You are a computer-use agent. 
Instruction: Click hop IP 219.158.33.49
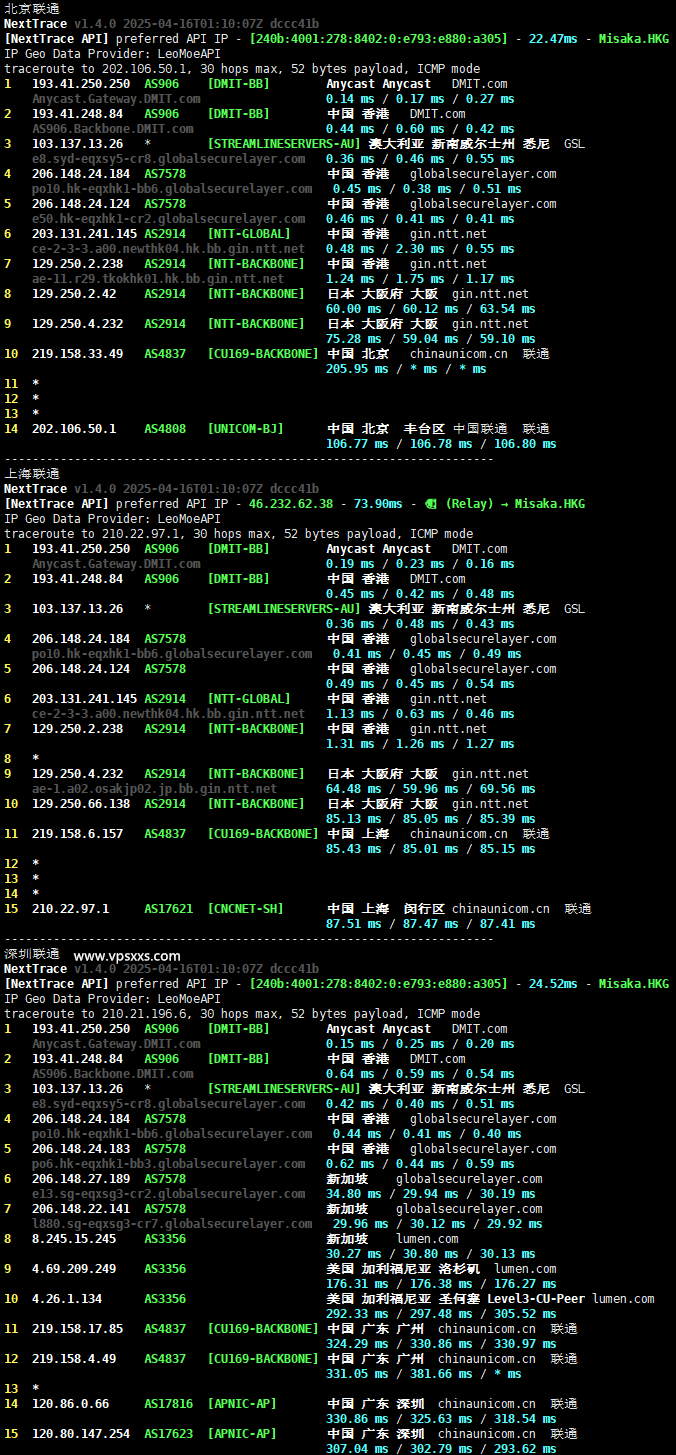[x=77, y=354]
